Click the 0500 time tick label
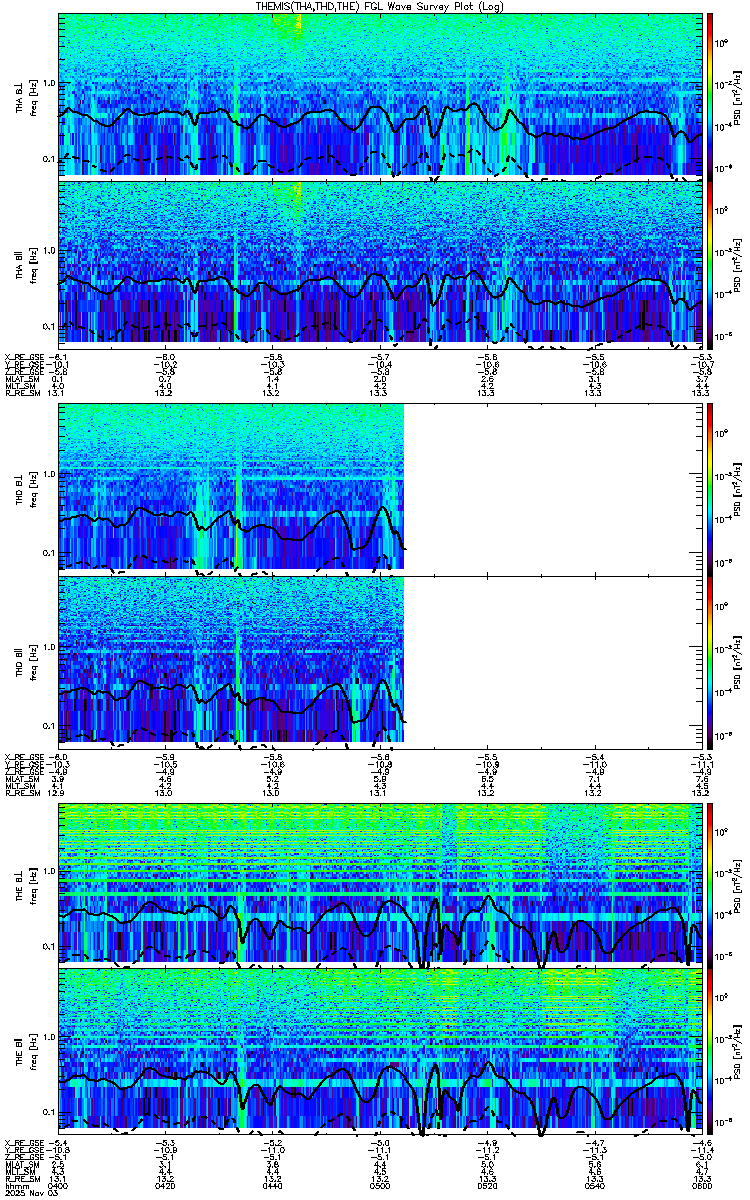This screenshot has height=1200, width=750. (380, 1186)
